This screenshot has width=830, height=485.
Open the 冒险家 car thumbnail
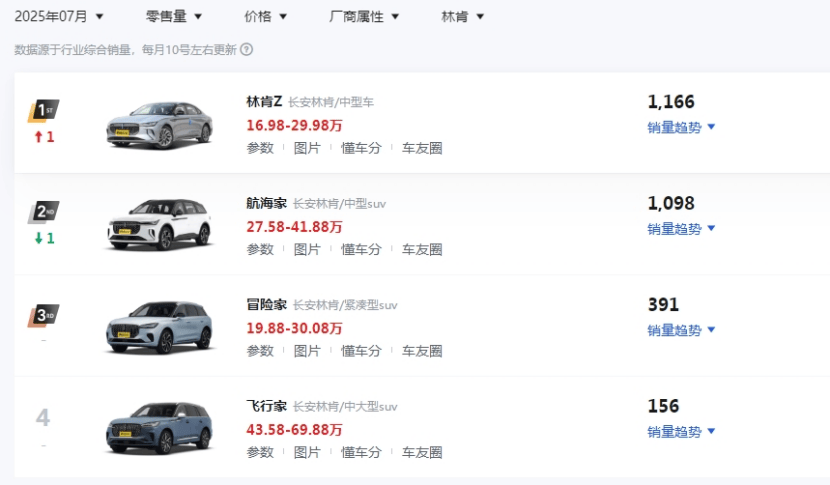(x=159, y=326)
